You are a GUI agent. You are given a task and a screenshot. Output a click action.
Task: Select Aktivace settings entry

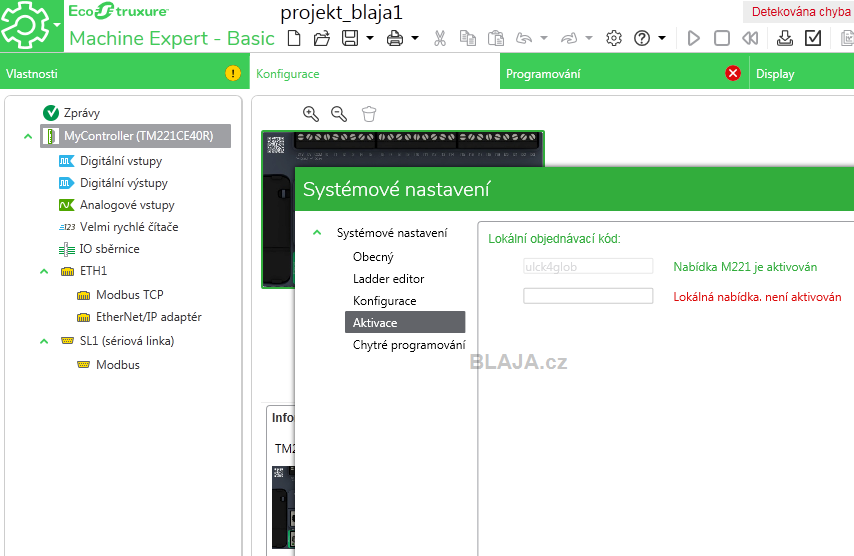(405, 322)
